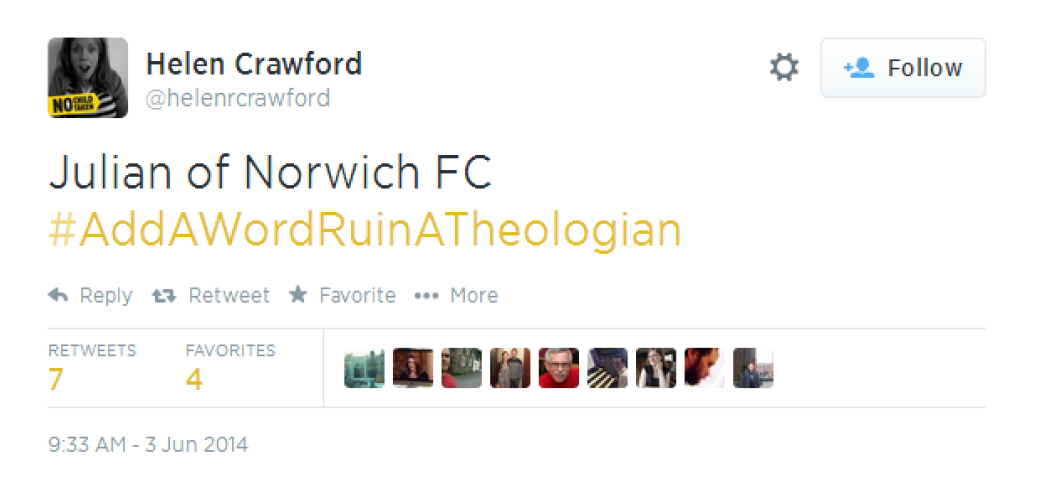This screenshot has width=1040, height=482.
Task: Open avatar of man in red shirt
Action: 558,368
